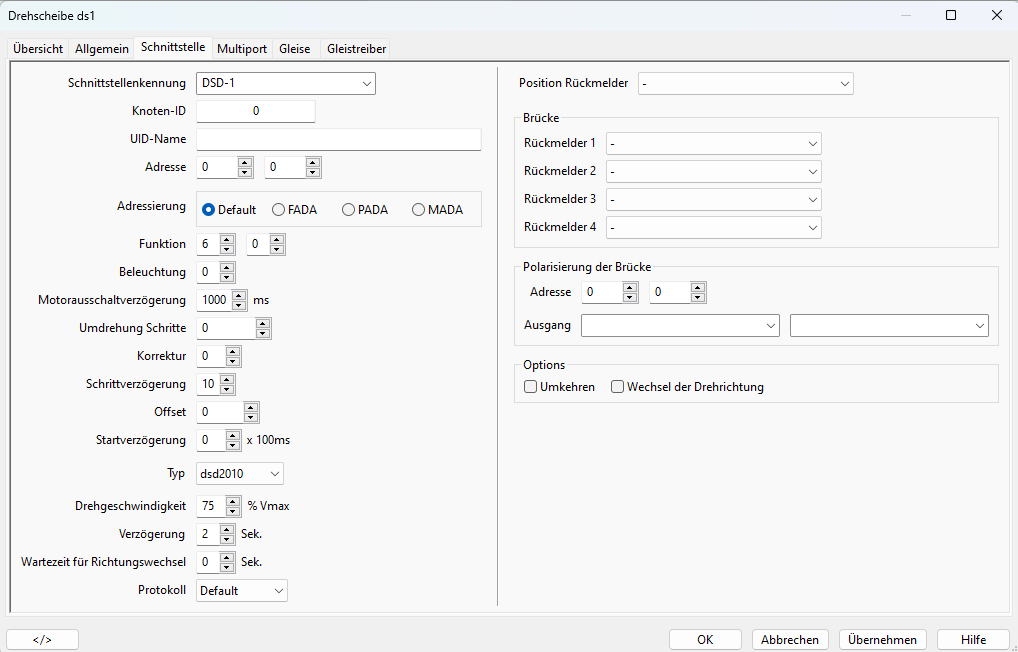Lower the Drehgeschwindigkeit percentage
This screenshot has width=1018, height=652.
click(x=233, y=510)
